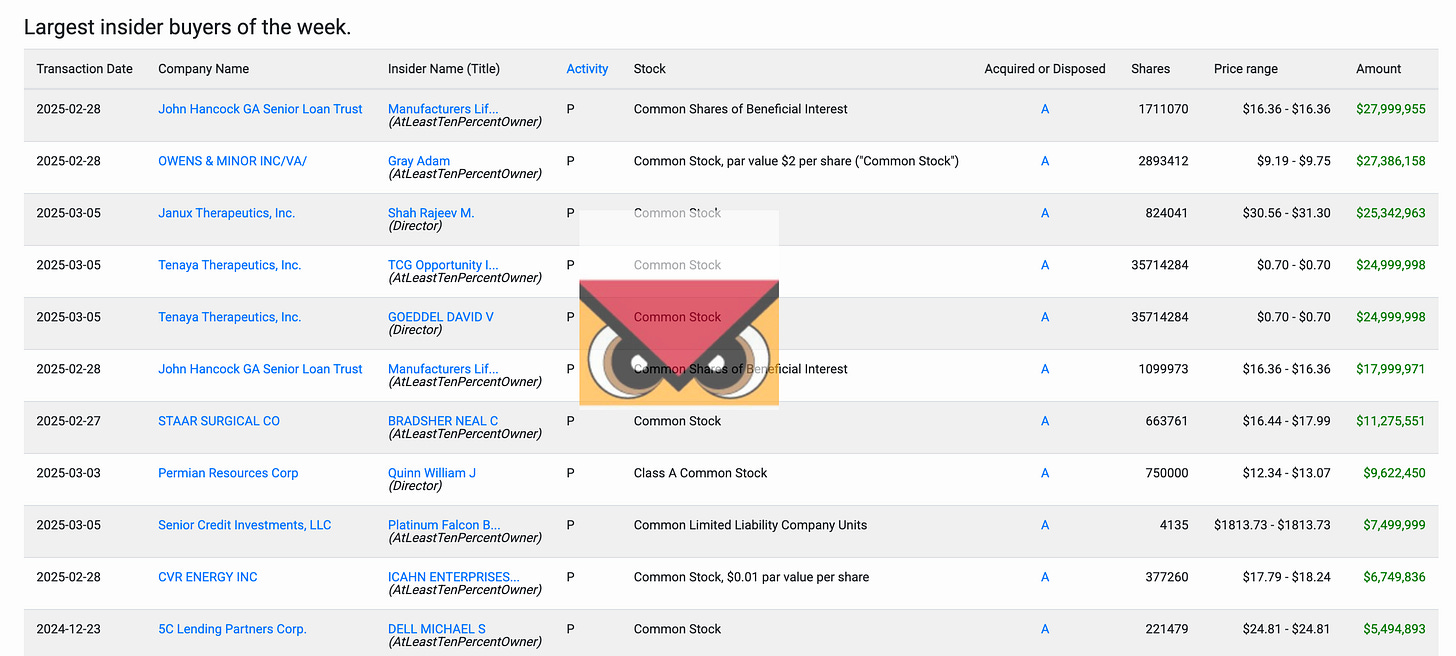Click the 'A' link in Senior Credit Investments row
Image resolution: width=1456 pixels, height=656 pixels.
pos(1045,525)
